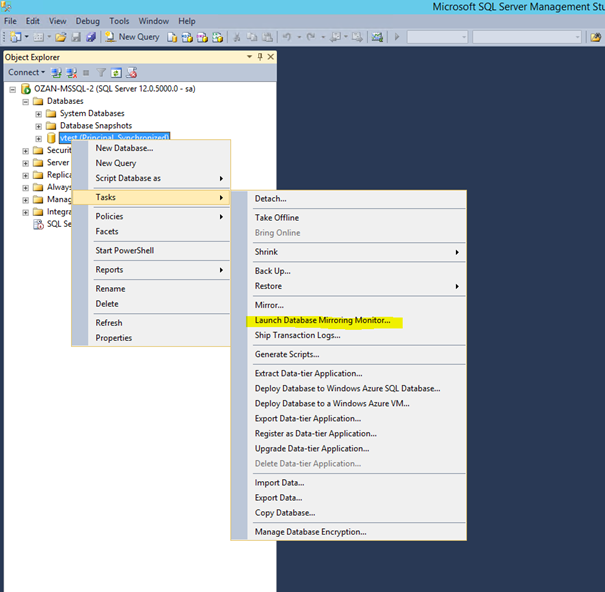The height and width of the screenshot is (592, 605).
Task: Click the Open File folder icon in toolbar
Action: coord(60,37)
